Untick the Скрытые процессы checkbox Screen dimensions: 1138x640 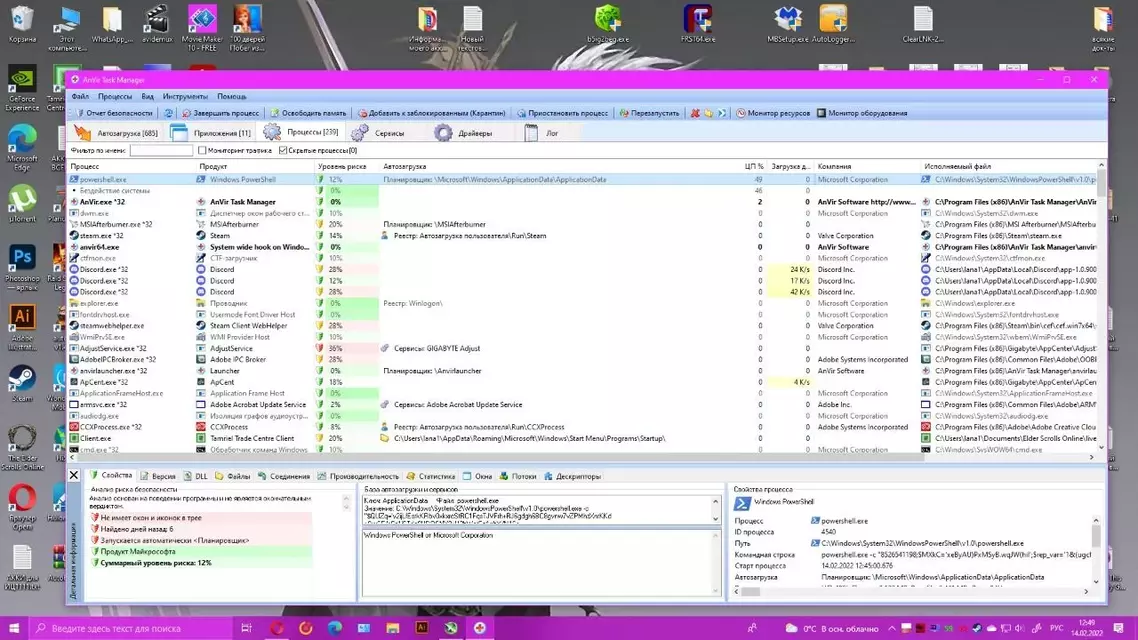point(283,150)
